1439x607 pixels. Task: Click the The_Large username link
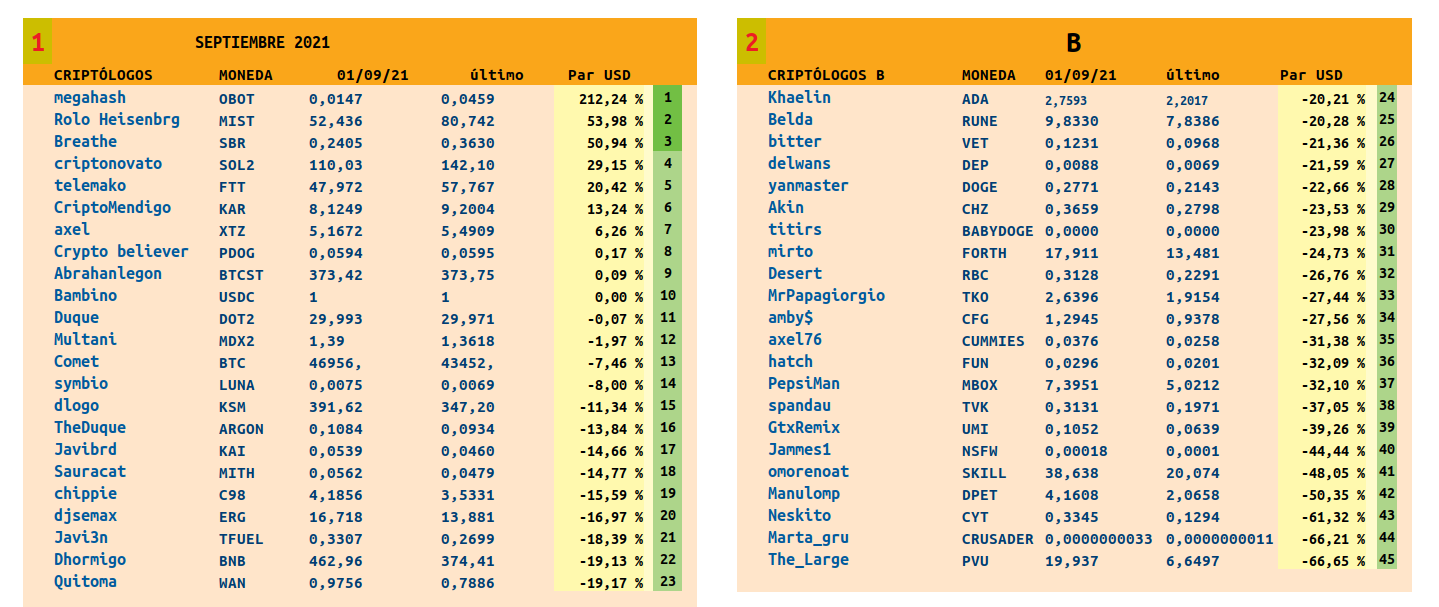tap(808, 560)
